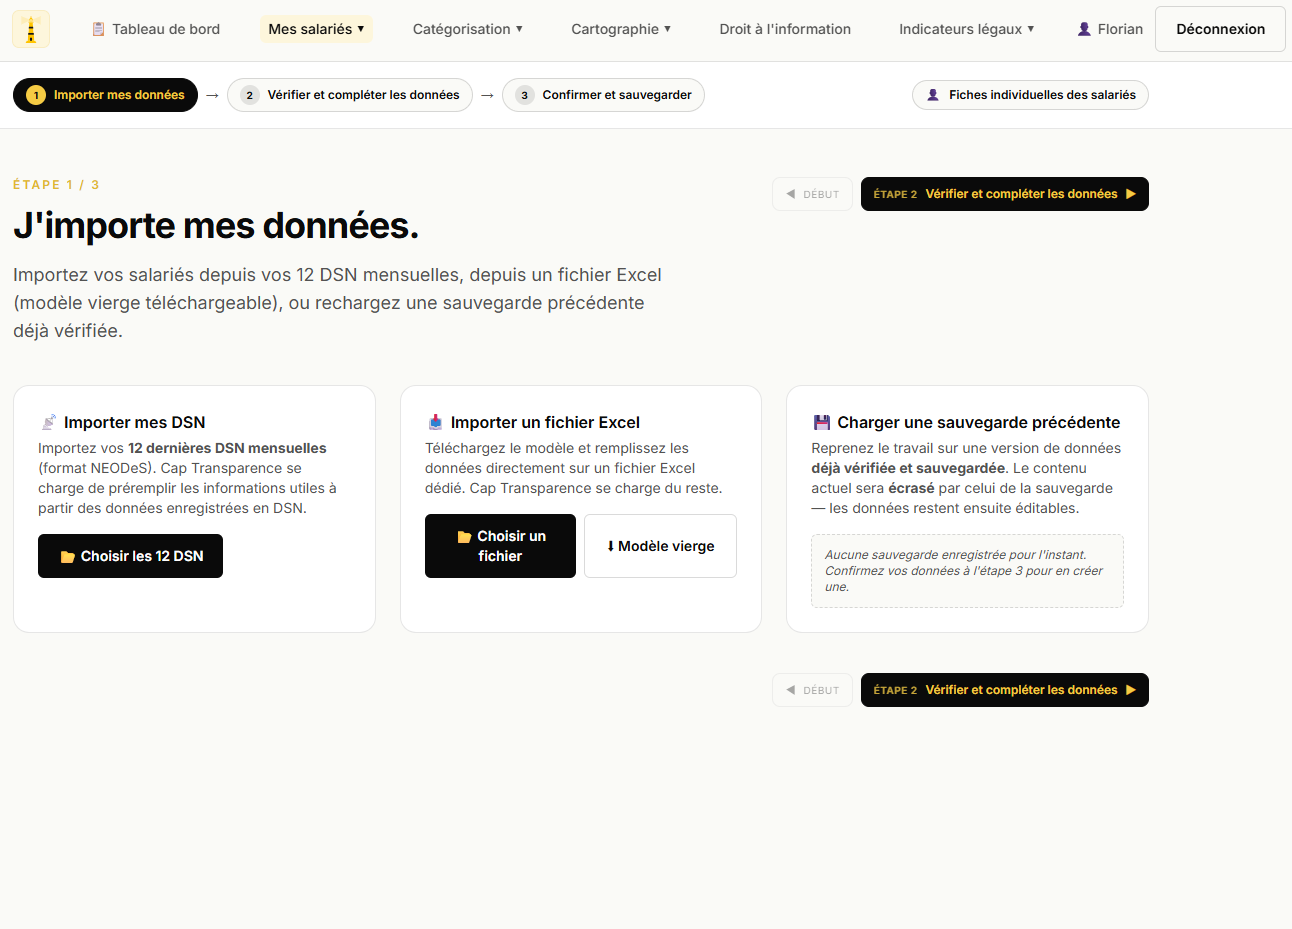Download the Modèle vierge template
This screenshot has width=1292, height=929.
click(660, 546)
